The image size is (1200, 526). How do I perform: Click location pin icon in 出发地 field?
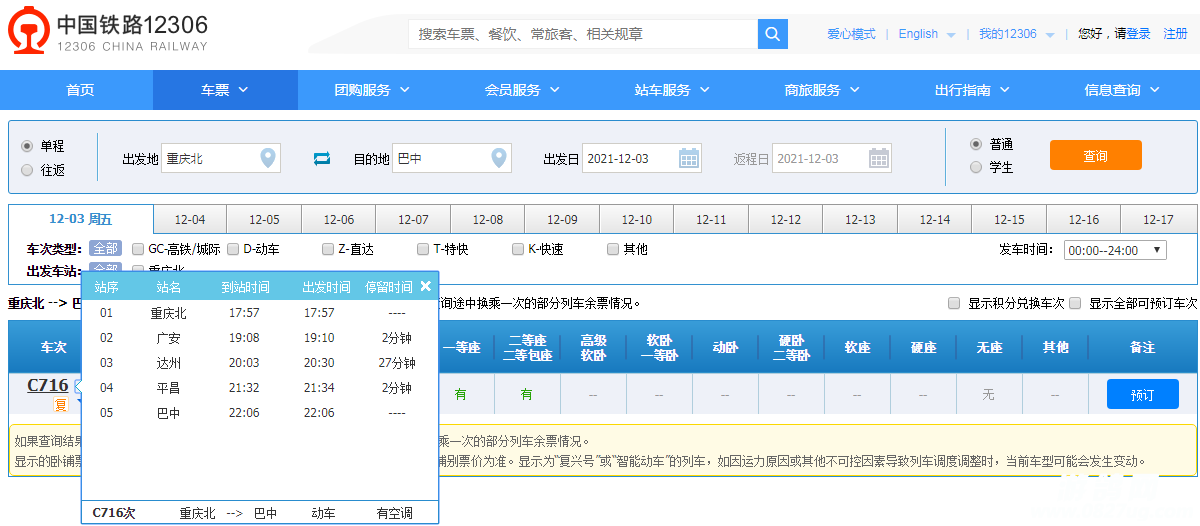coord(267,158)
